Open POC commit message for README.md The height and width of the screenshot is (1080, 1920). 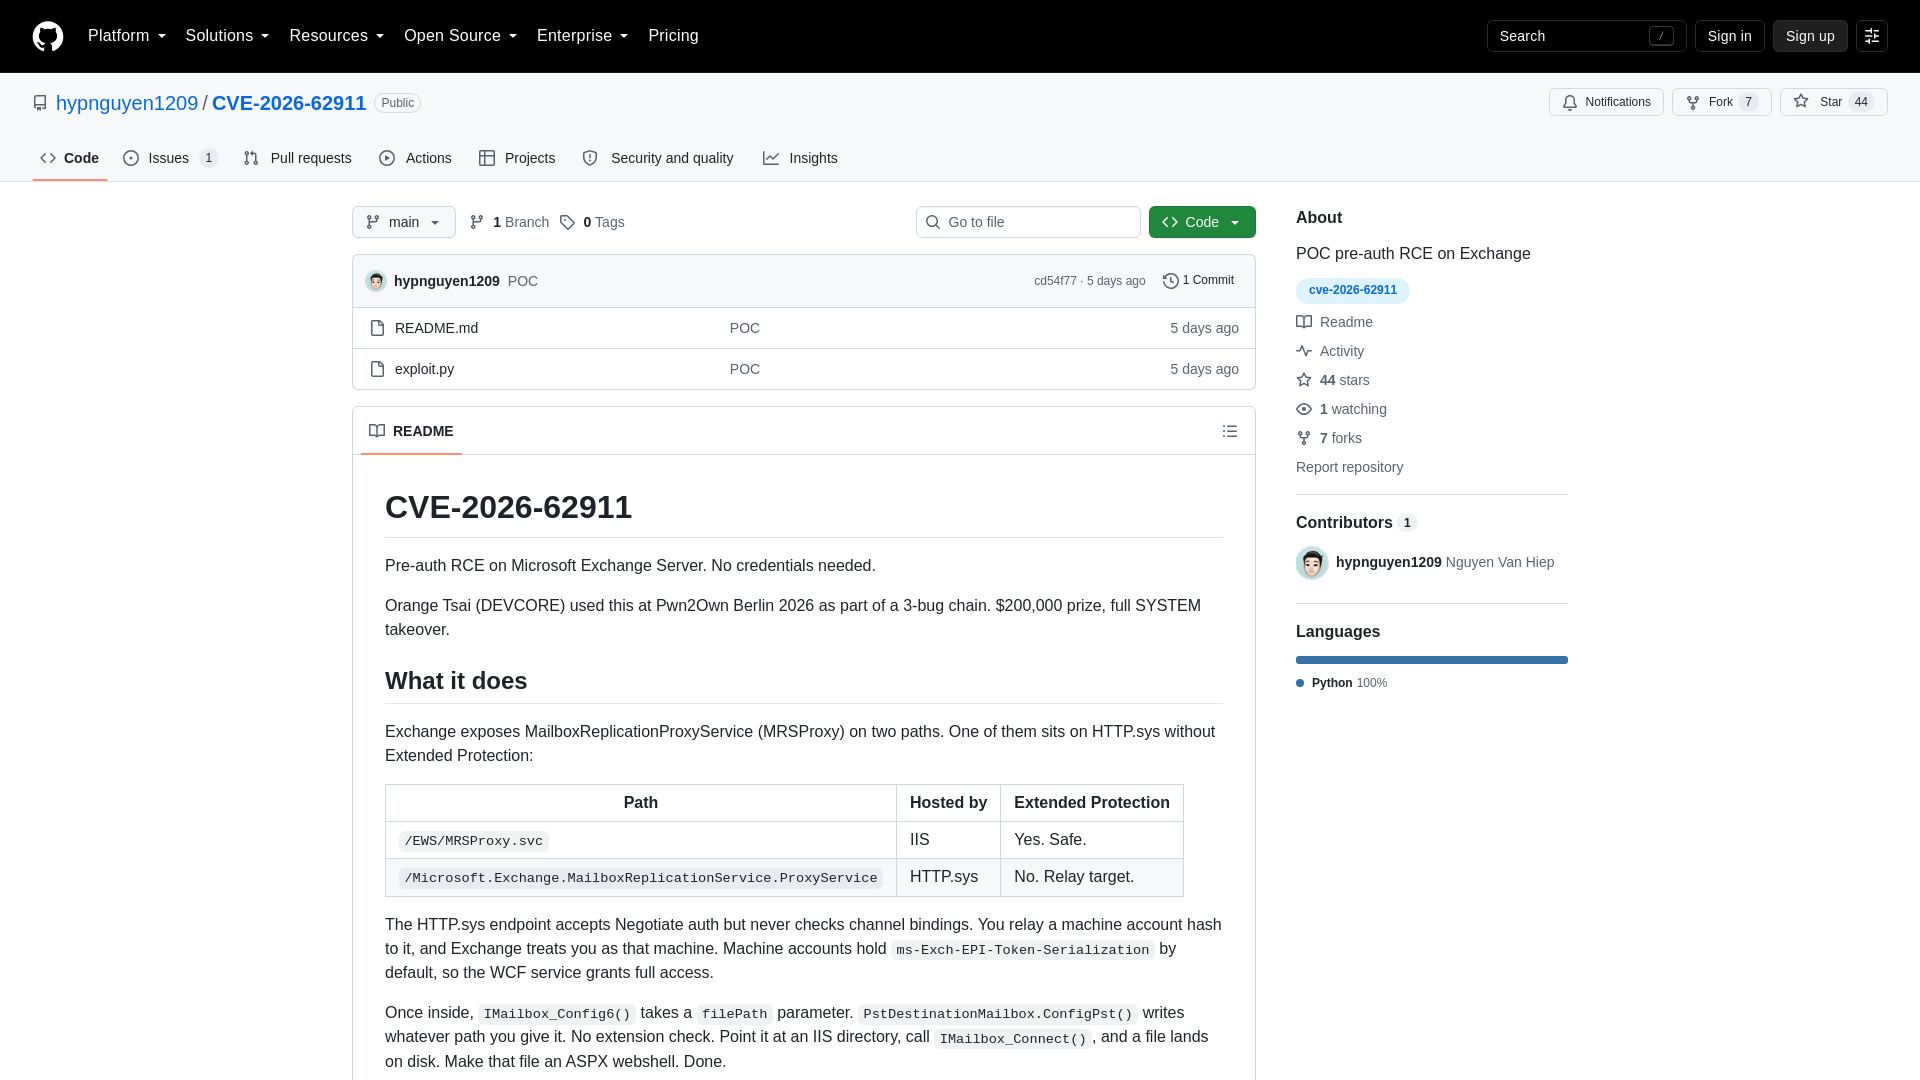point(745,328)
